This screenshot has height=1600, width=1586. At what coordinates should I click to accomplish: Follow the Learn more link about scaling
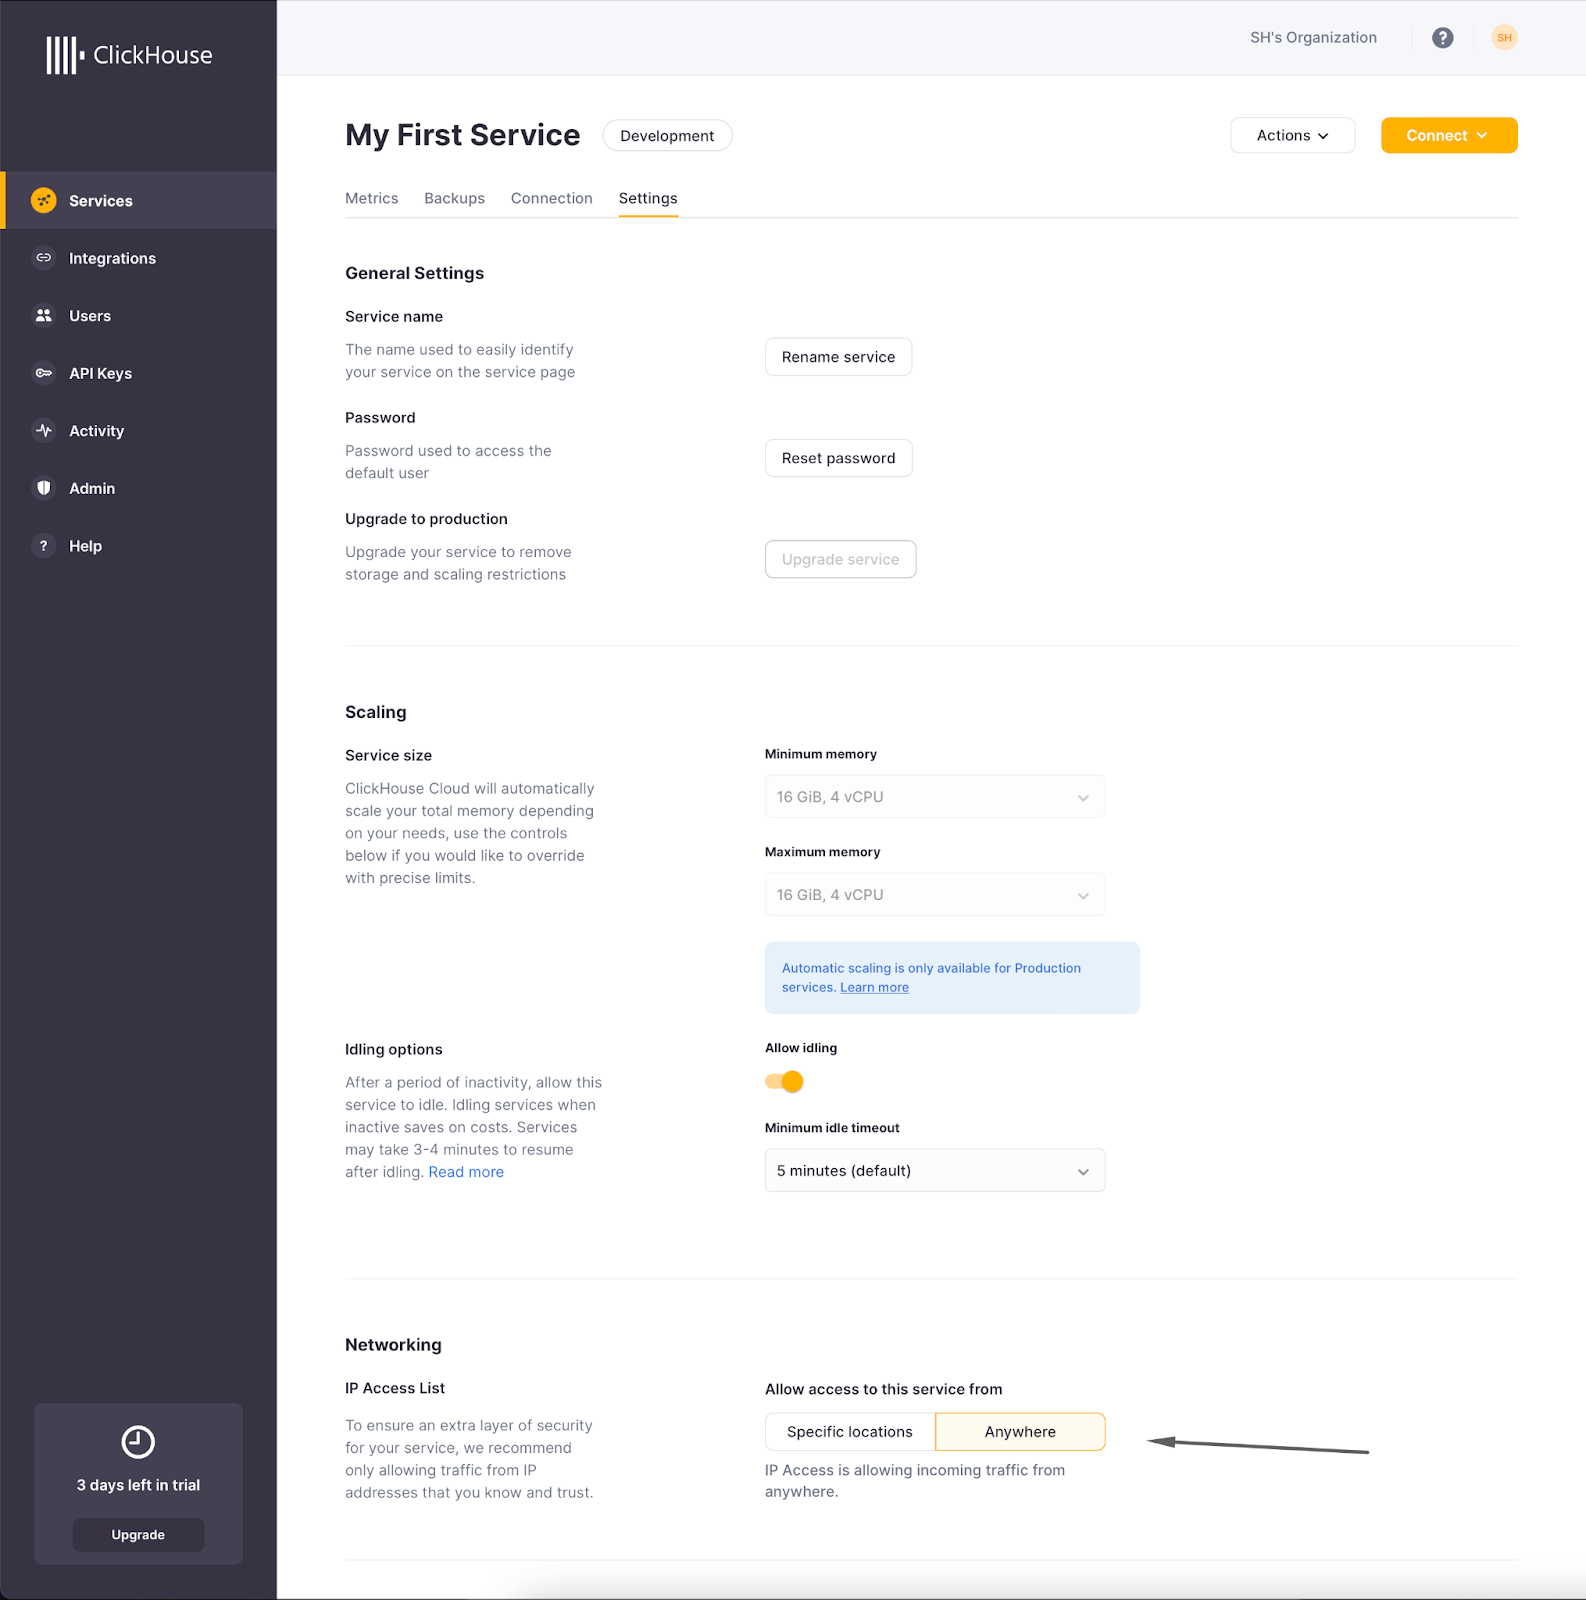874,988
